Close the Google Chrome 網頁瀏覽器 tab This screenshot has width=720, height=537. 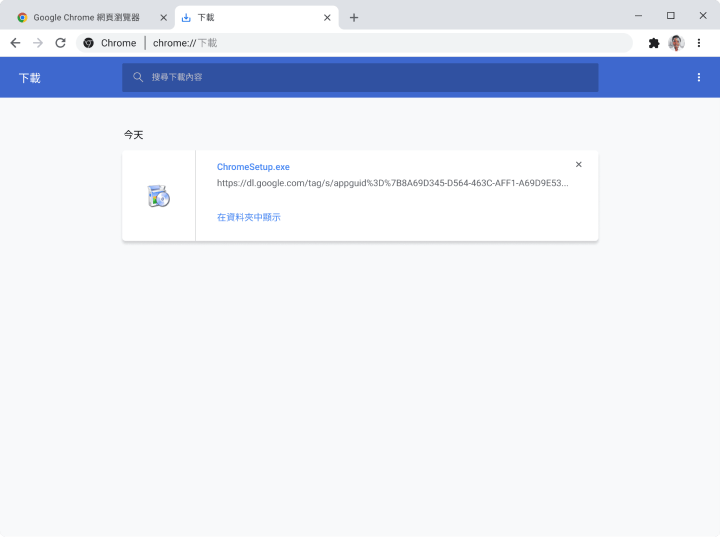click(x=164, y=17)
